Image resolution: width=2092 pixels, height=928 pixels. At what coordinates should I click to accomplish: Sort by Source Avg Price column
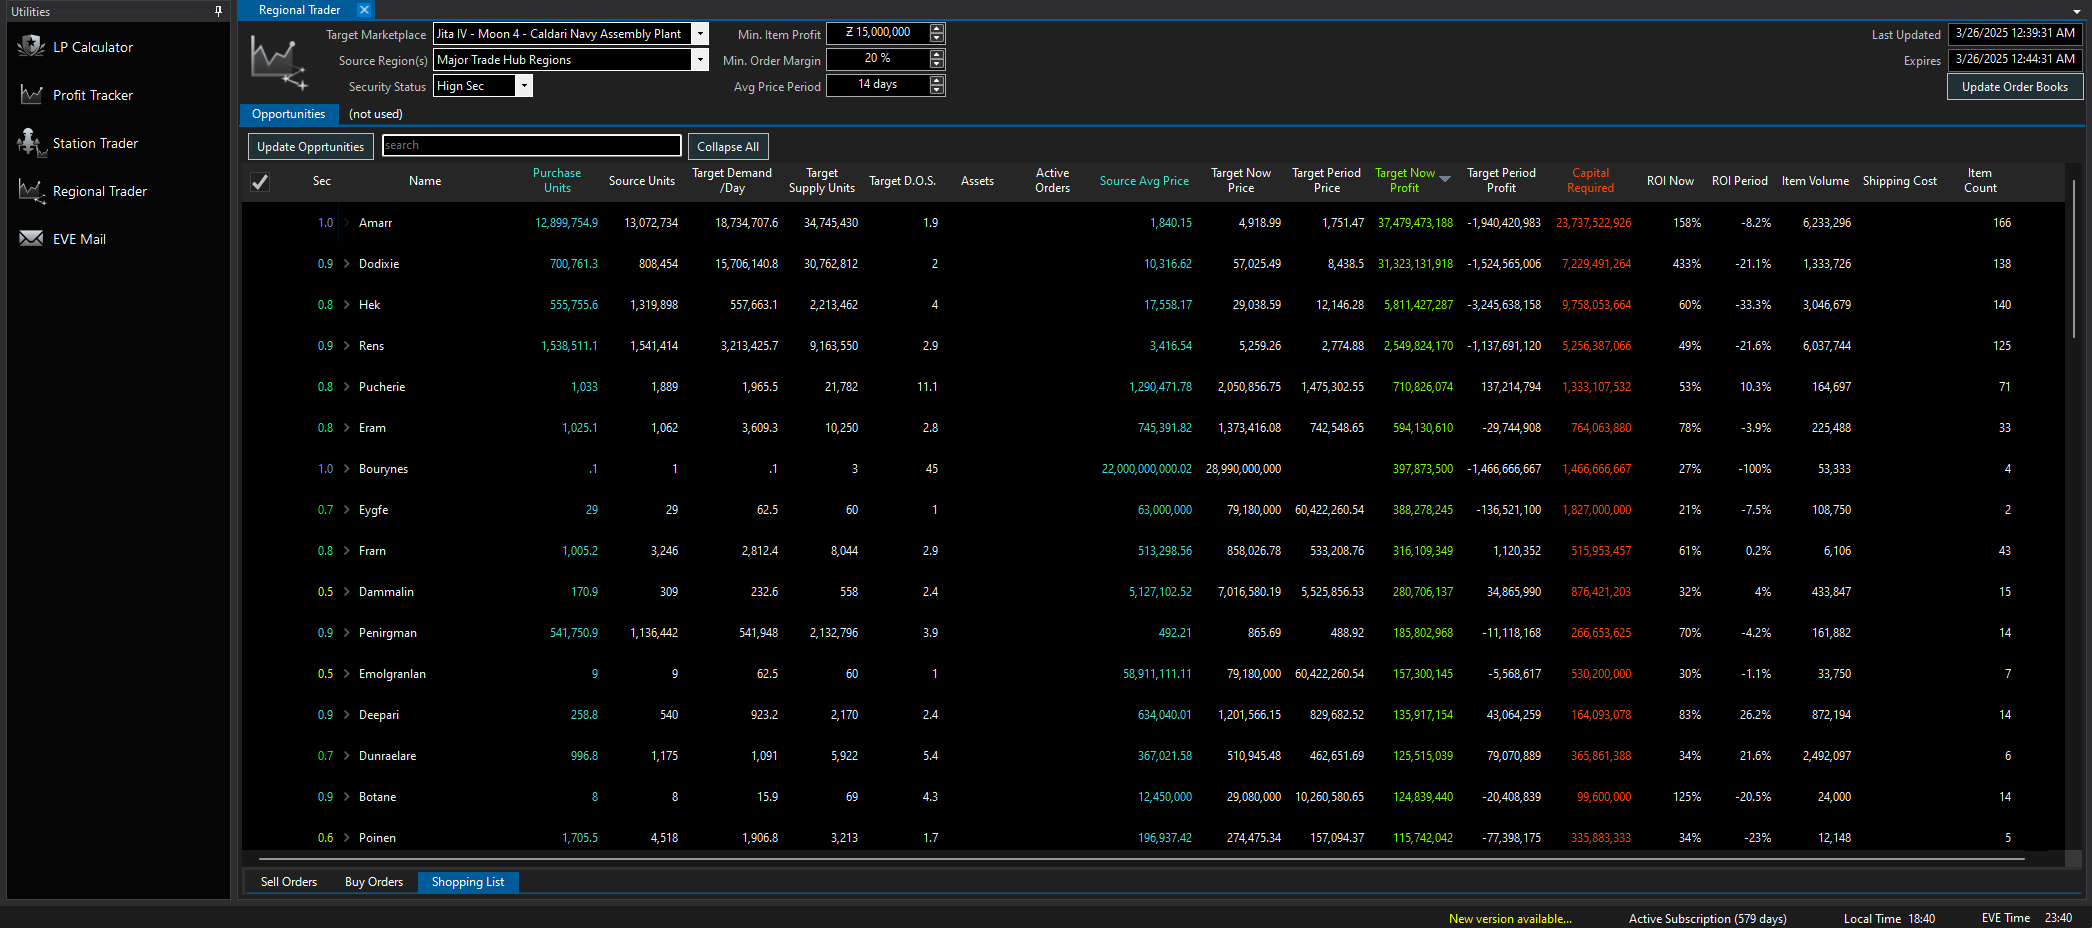click(1144, 181)
